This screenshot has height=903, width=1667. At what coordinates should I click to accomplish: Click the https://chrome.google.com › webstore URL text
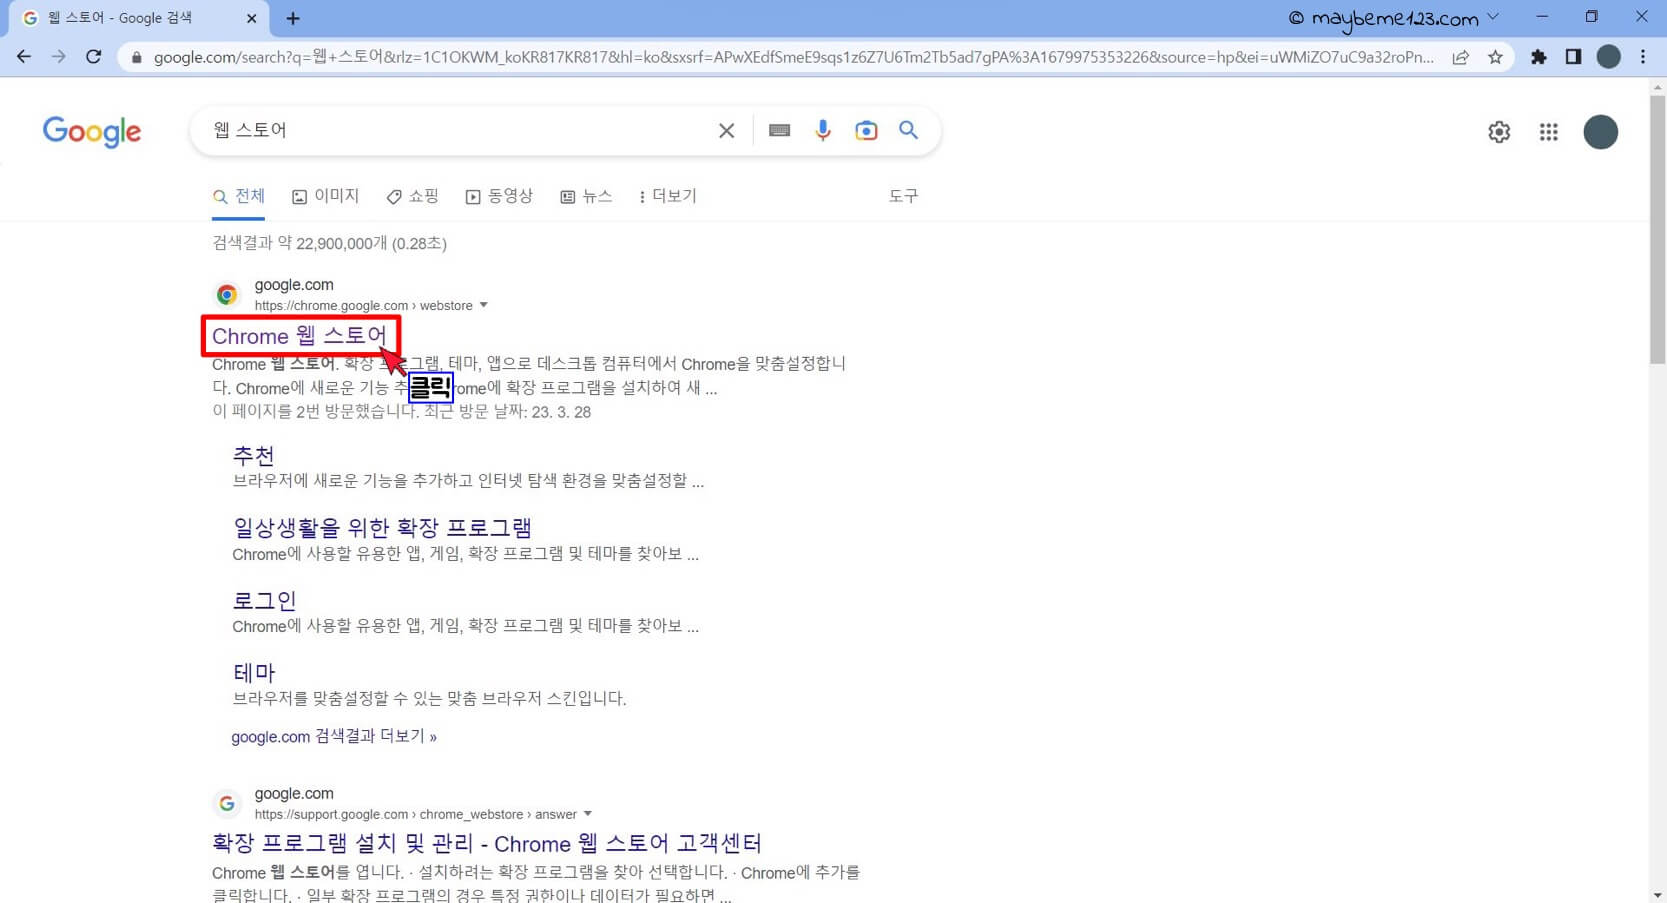tap(363, 306)
